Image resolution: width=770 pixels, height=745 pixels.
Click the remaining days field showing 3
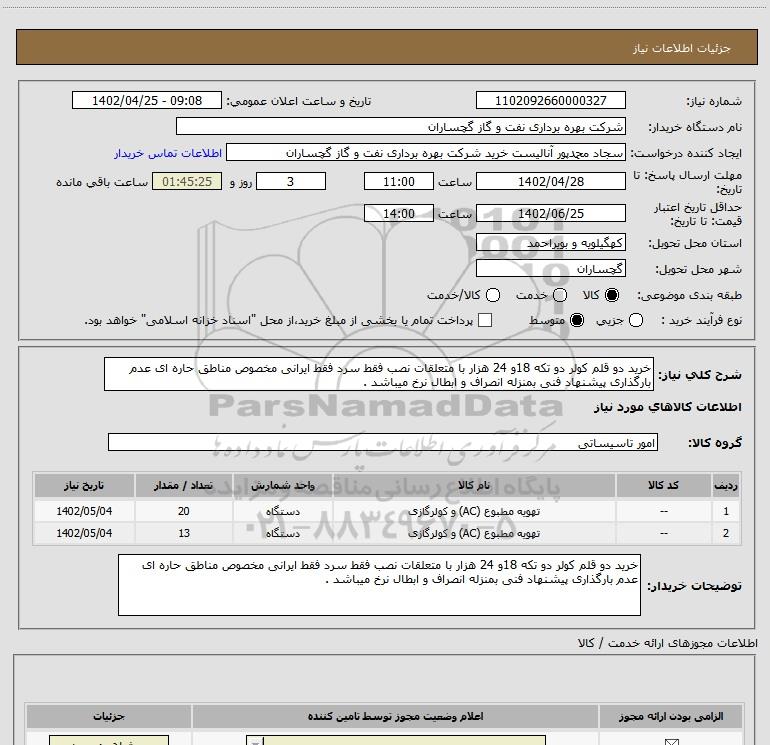[x=291, y=182]
